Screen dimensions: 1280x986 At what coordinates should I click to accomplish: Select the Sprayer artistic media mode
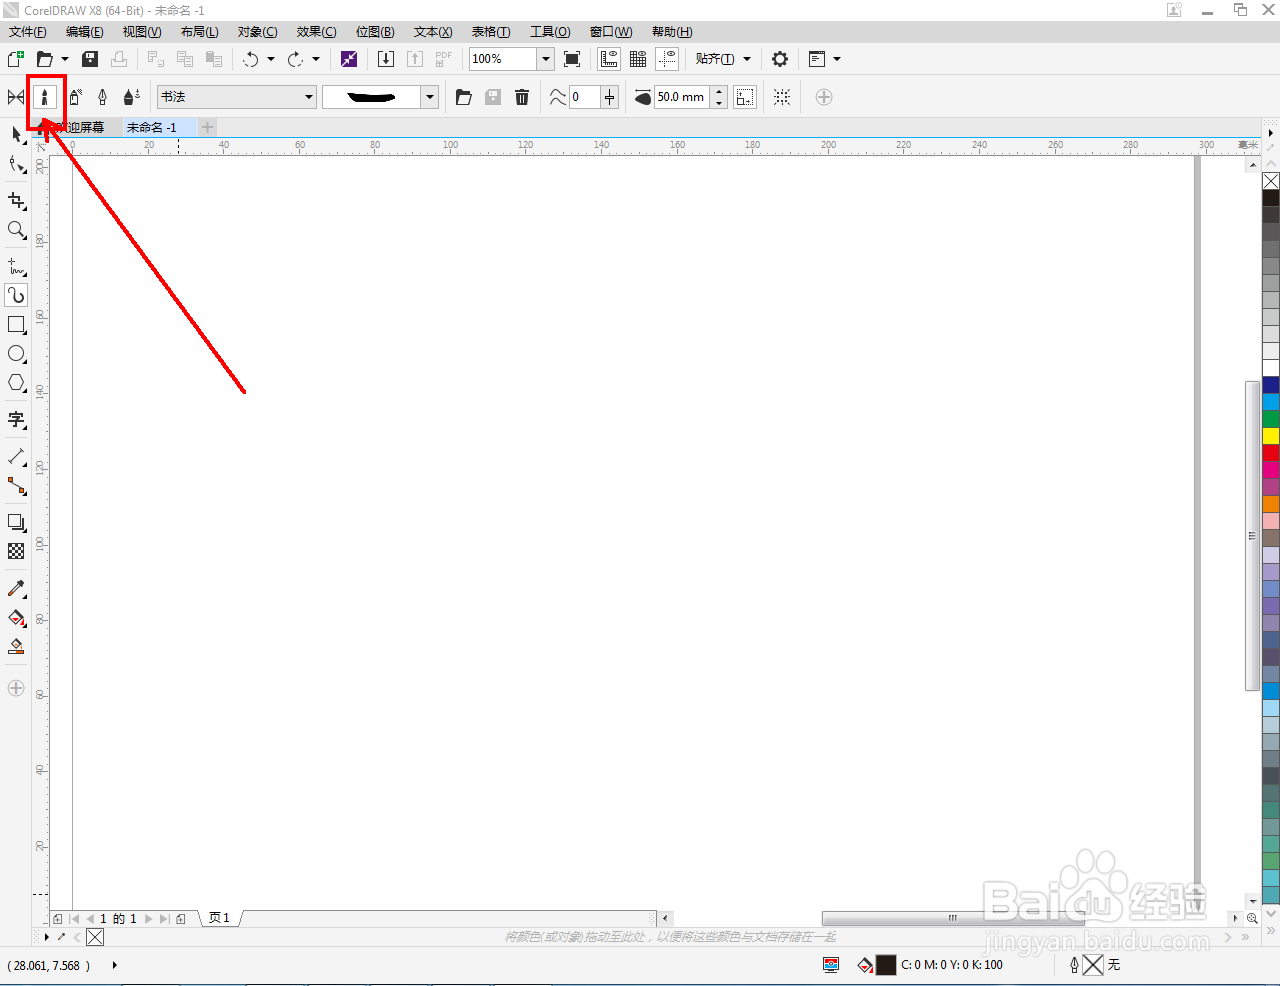tap(75, 97)
